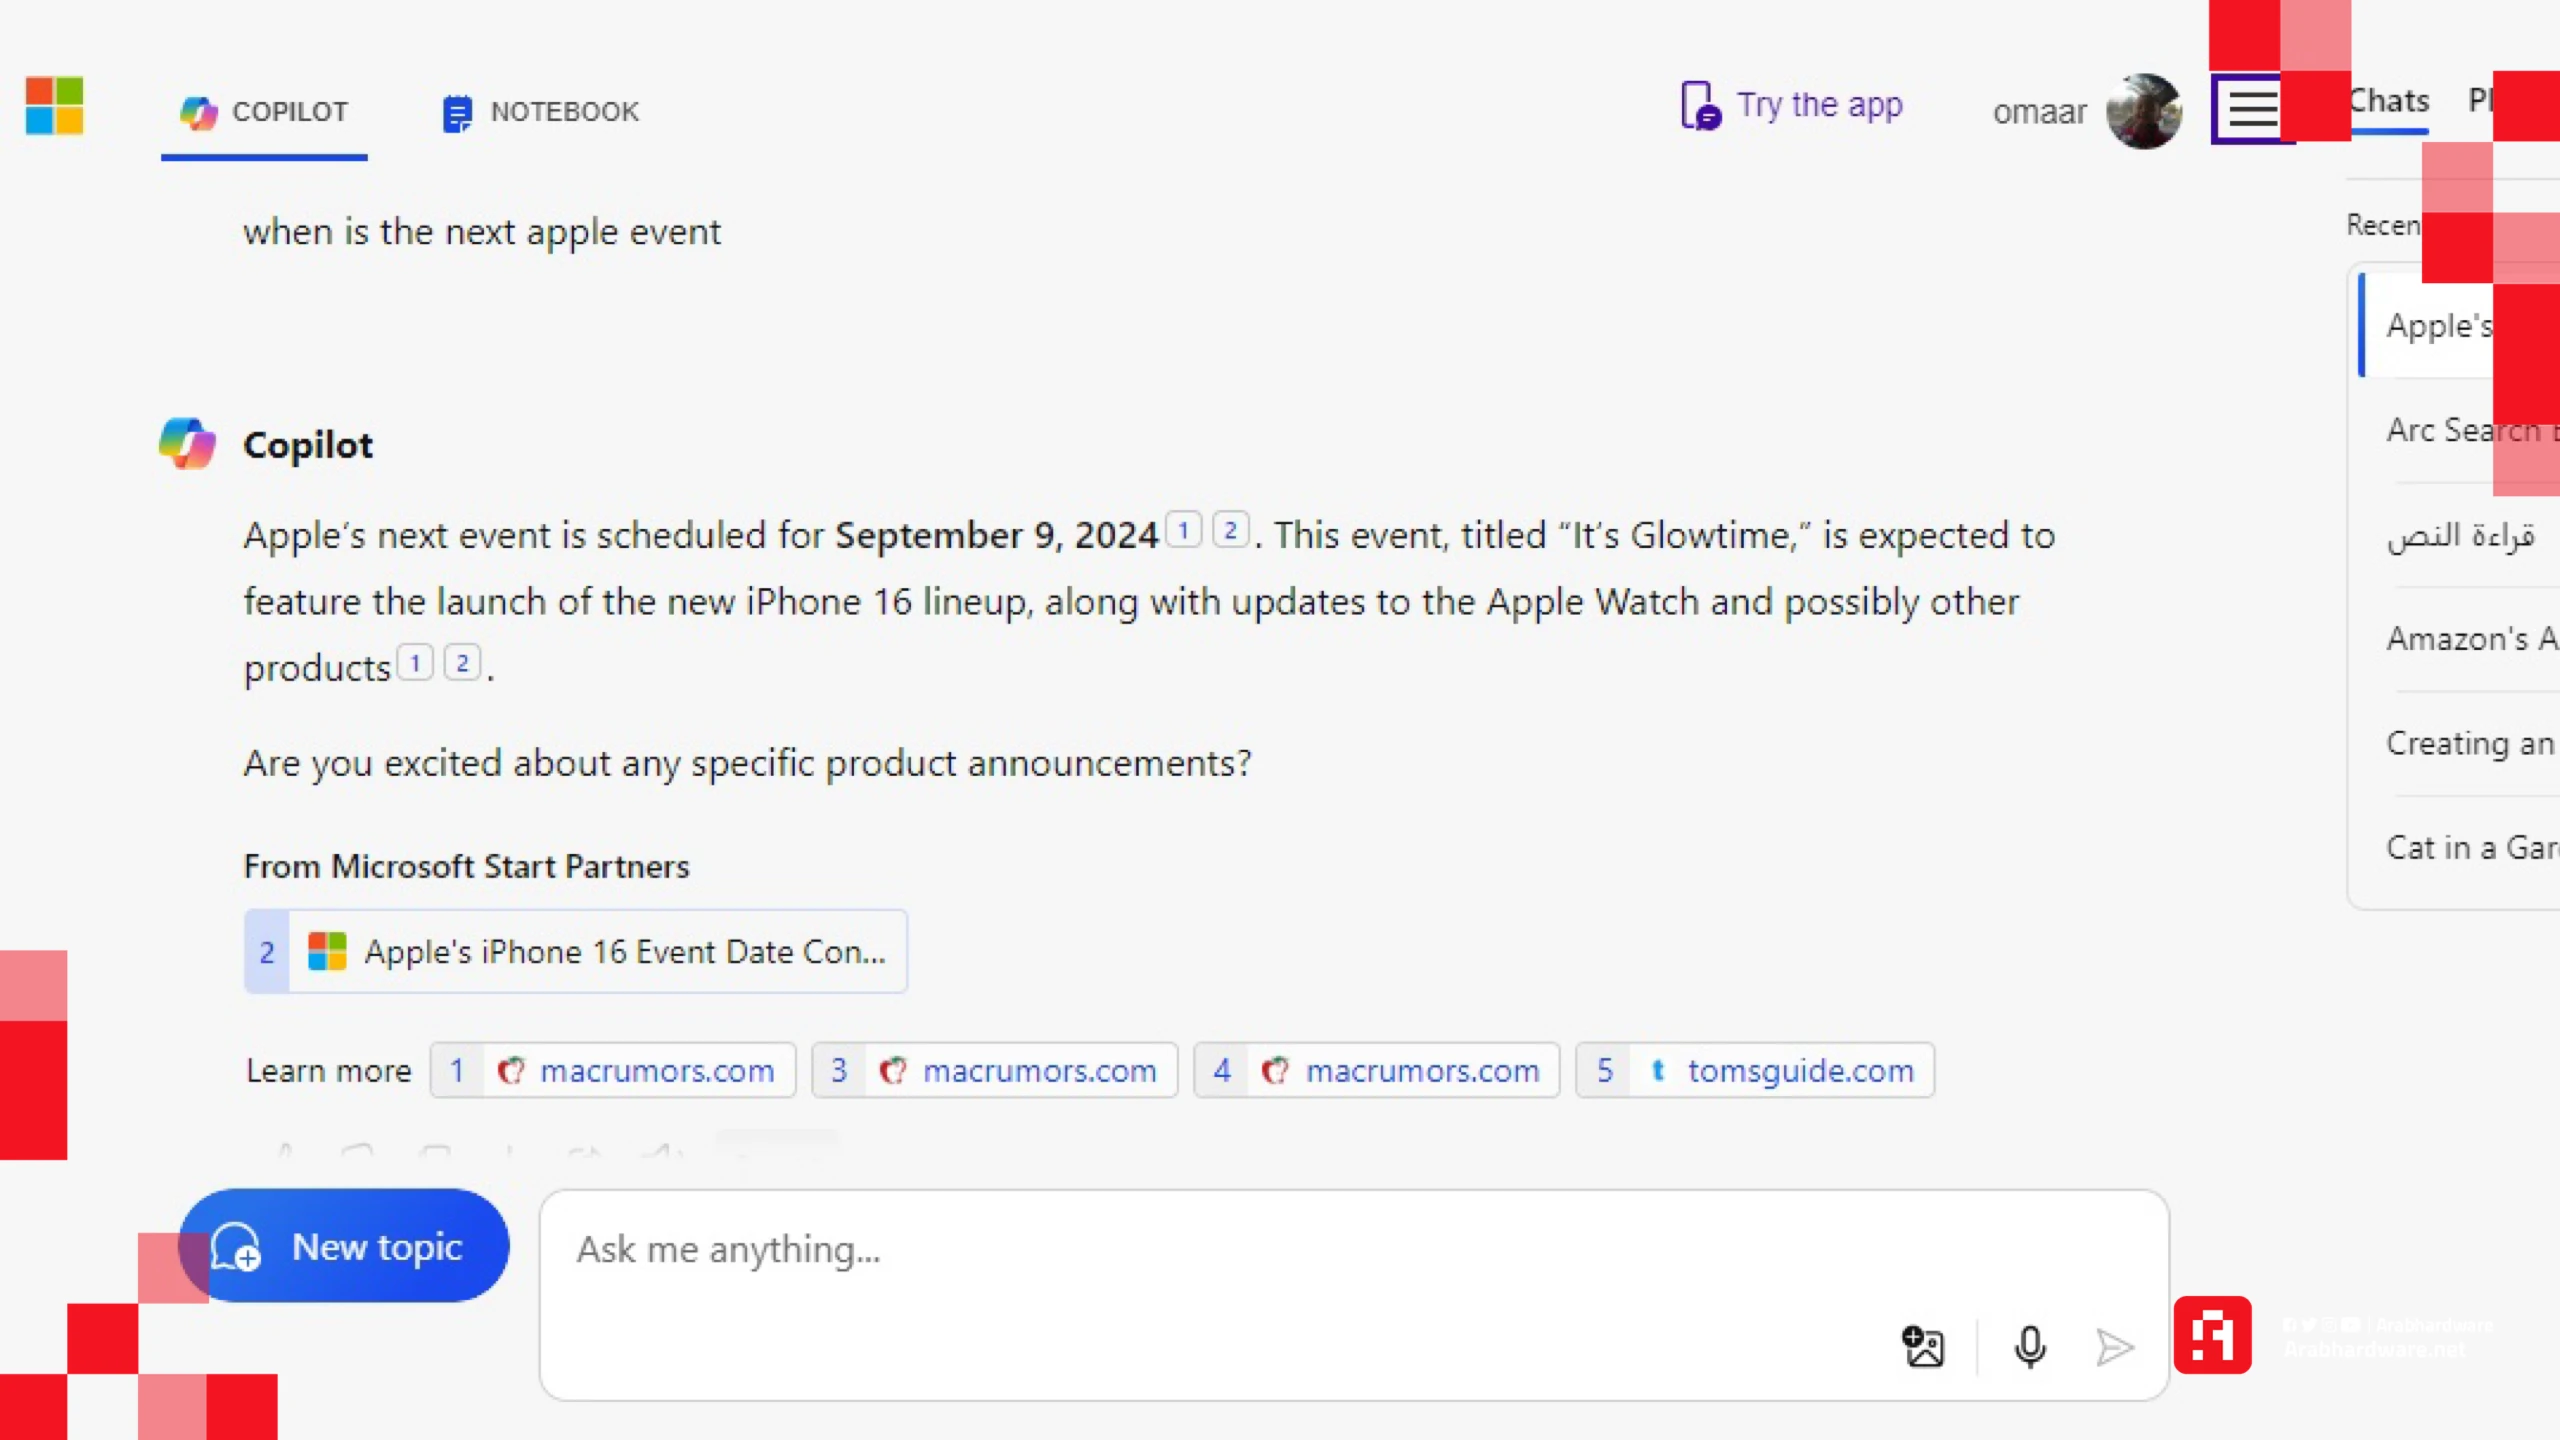
Task: Click citation 1 after September 9, 2024
Action: tap(1184, 530)
